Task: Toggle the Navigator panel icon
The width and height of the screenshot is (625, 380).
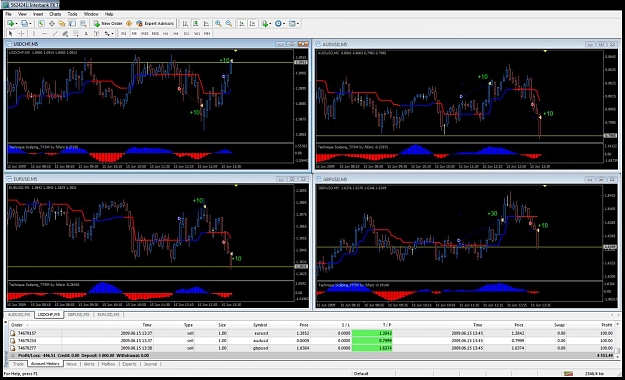Action: click(62, 24)
